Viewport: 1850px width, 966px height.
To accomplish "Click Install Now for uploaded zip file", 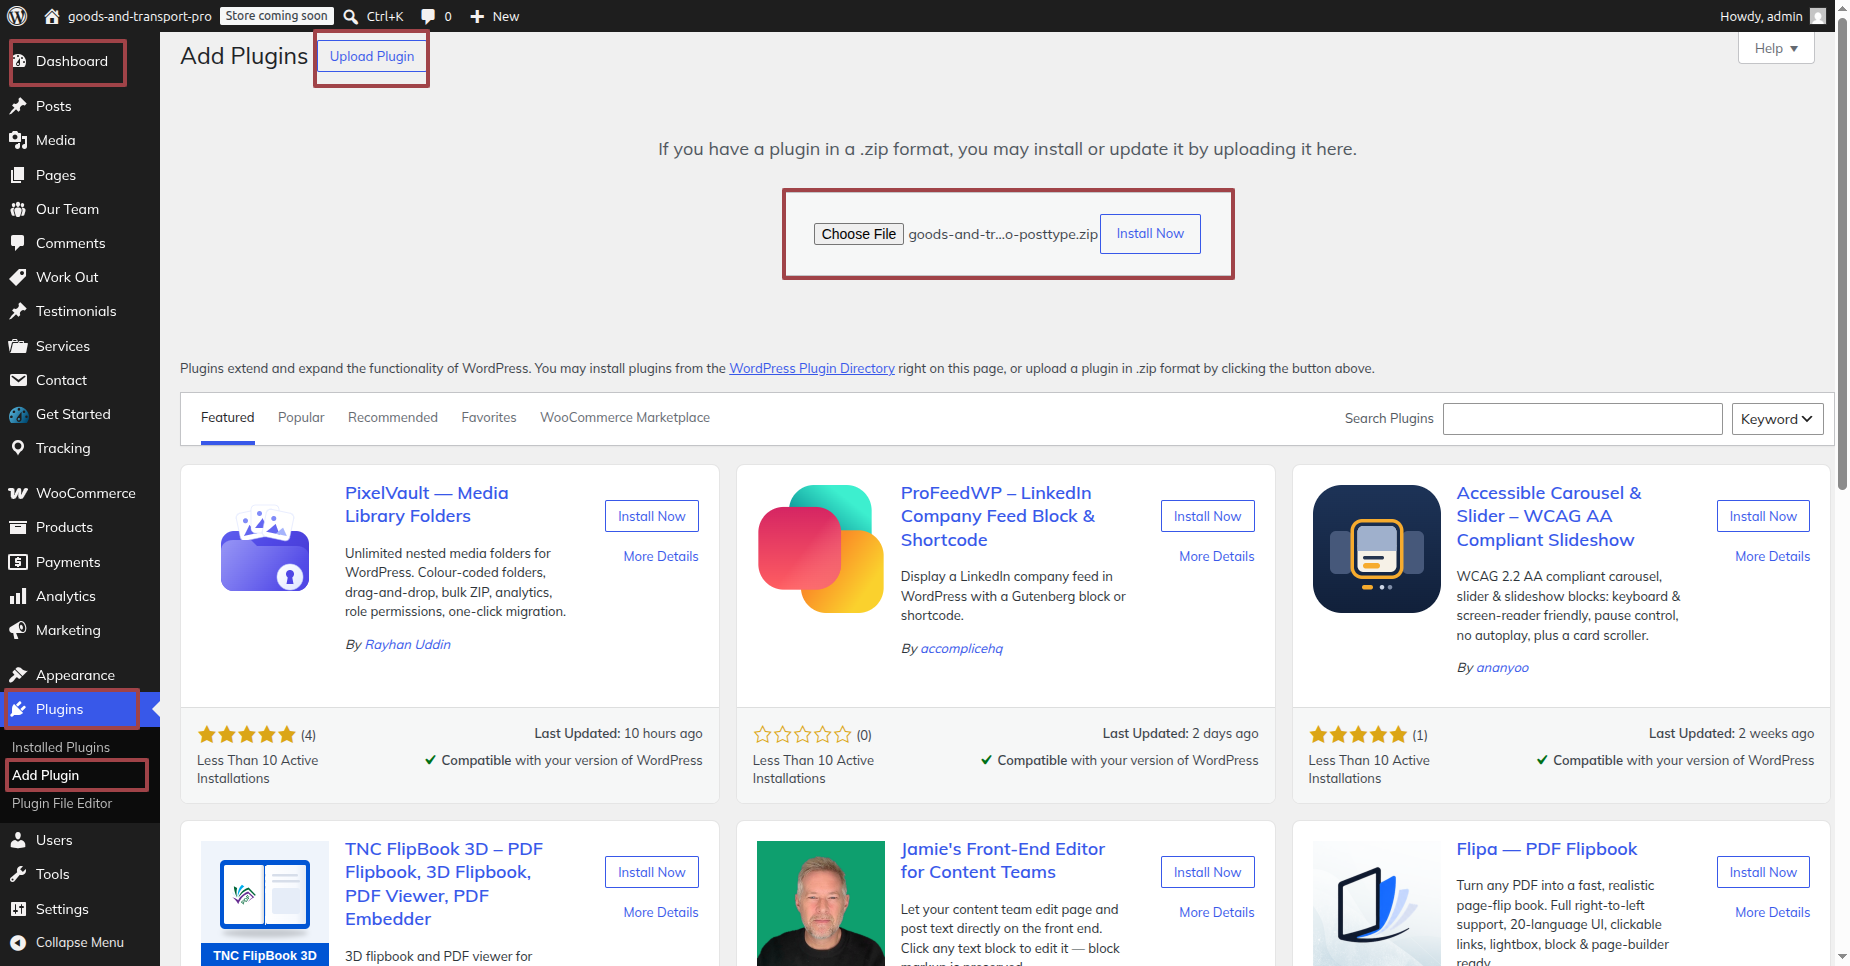I will pyautogui.click(x=1150, y=234).
